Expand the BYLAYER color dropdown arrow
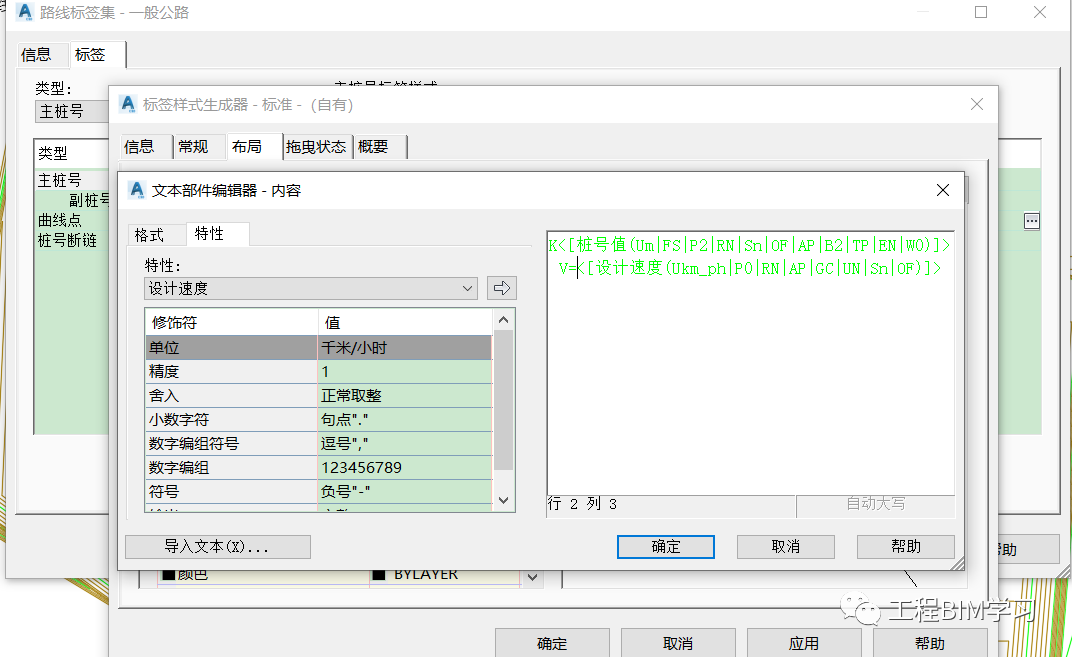The image size is (1072, 657). click(x=533, y=578)
